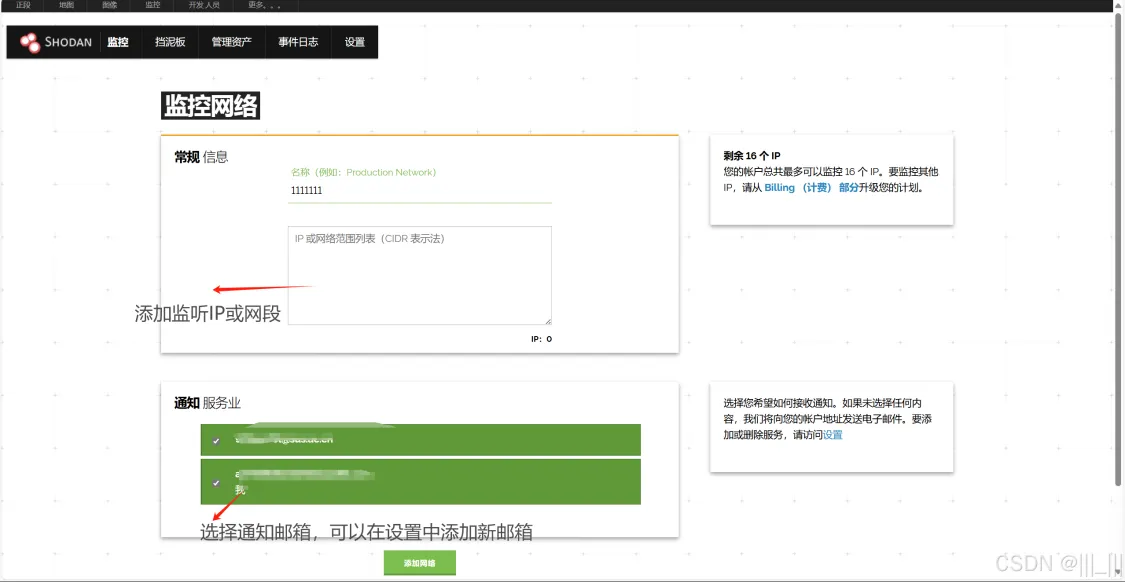
Task: Select 监控 tab beside the Shodan logo
Action: [x=118, y=42]
